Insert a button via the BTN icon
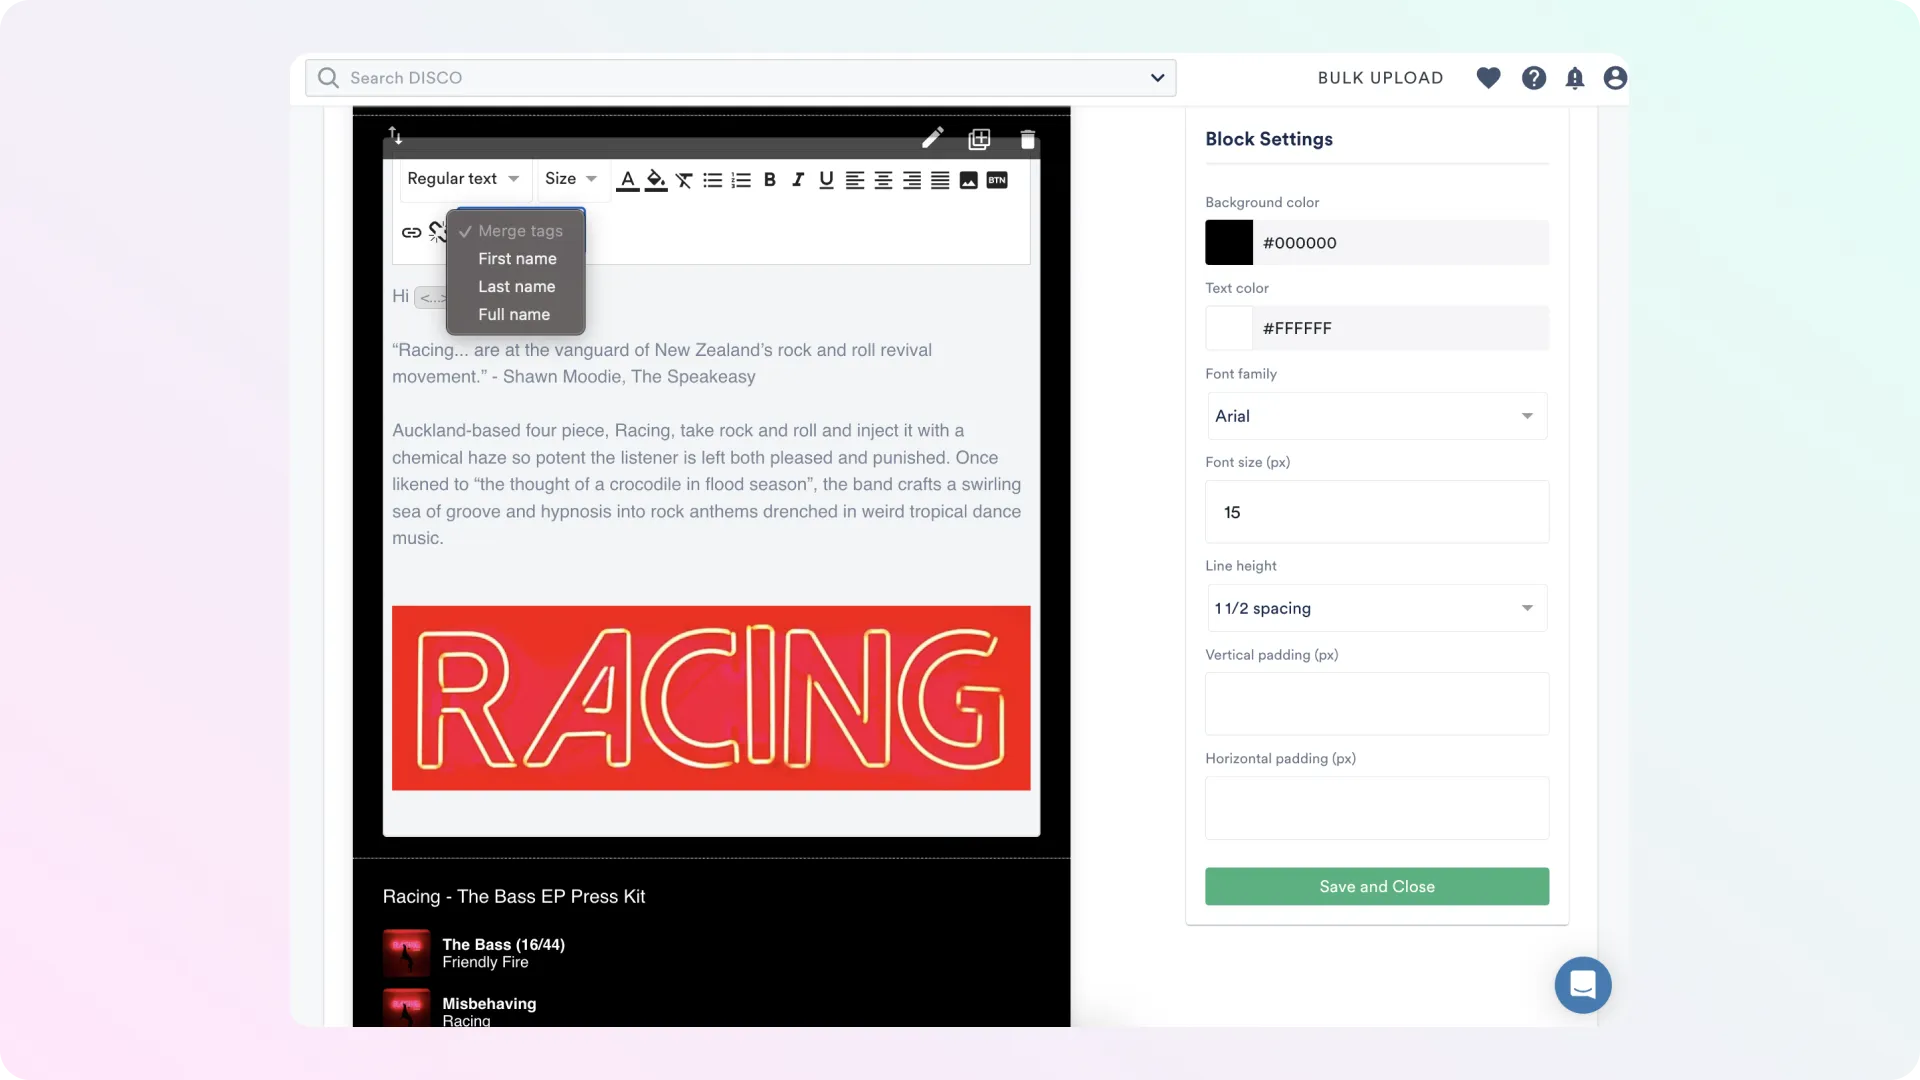The width and height of the screenshot is (1920, 1080). coord(997,180)
